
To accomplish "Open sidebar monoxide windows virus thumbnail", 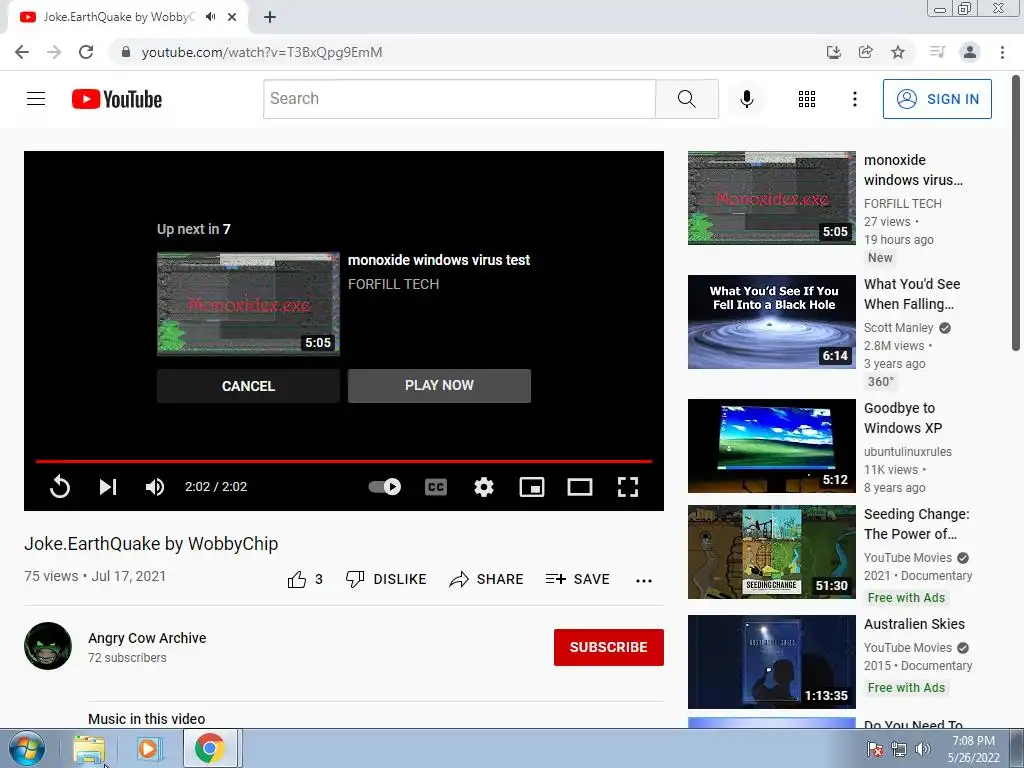I will click(771, 198).
